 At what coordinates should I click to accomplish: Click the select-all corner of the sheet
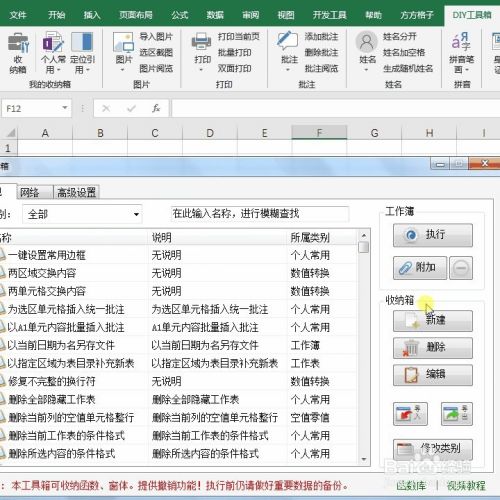(x=9, y=133)
